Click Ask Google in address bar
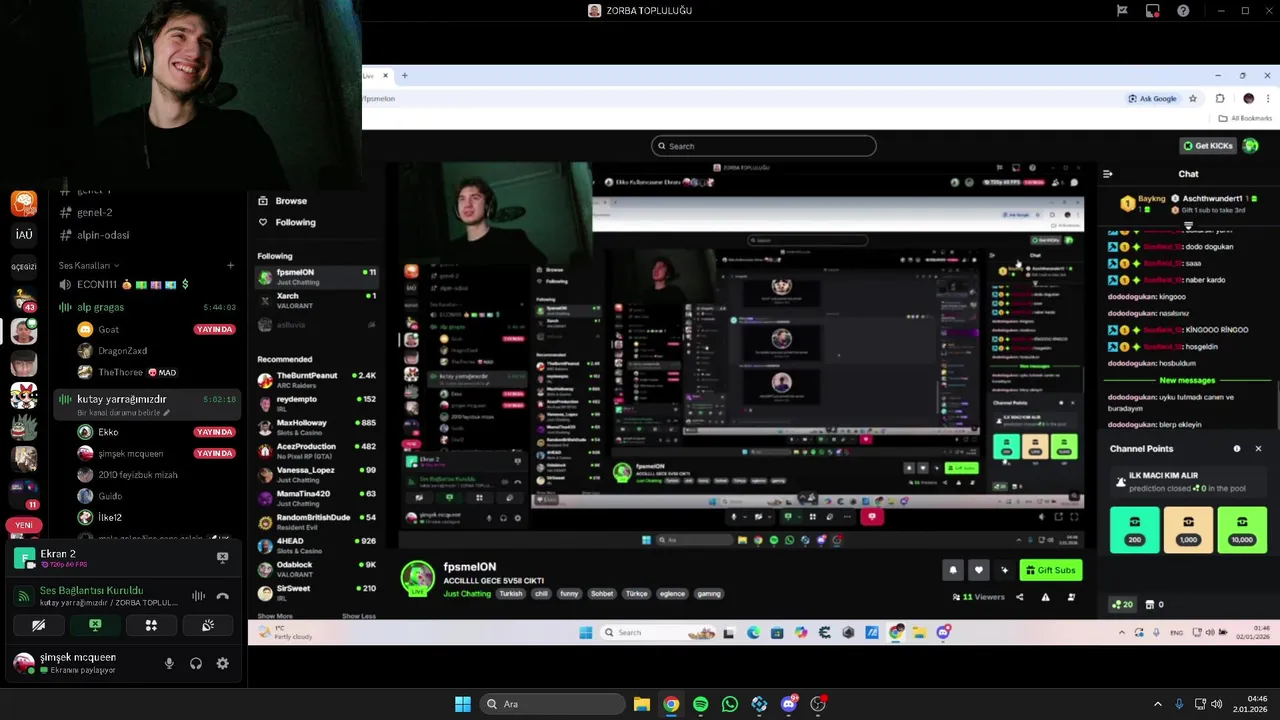The width and height of the screenshot is (1280, 720). [x=1152, y=99]
